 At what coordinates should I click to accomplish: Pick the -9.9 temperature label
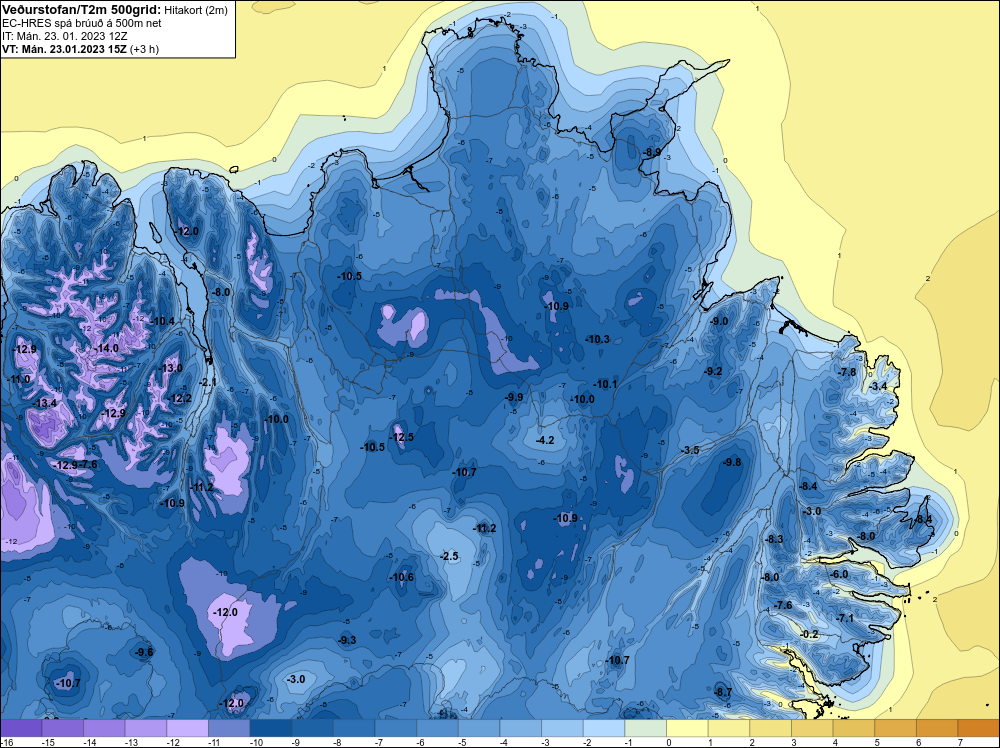tap(514, 397)
